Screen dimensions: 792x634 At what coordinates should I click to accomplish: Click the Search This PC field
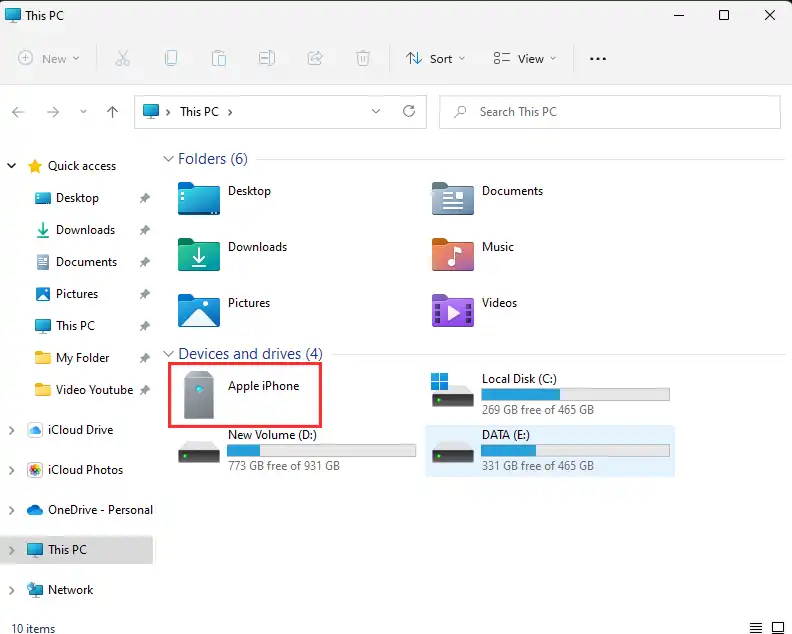[x=610, y=112]
